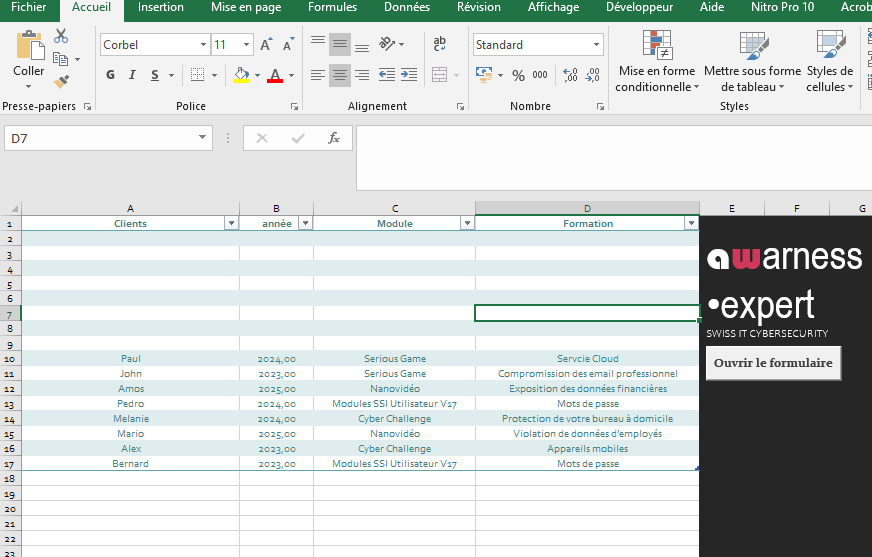The height and width of the screenshot is (557, 872).
Task: Click the wrap text icon
Action: [439, 44]
